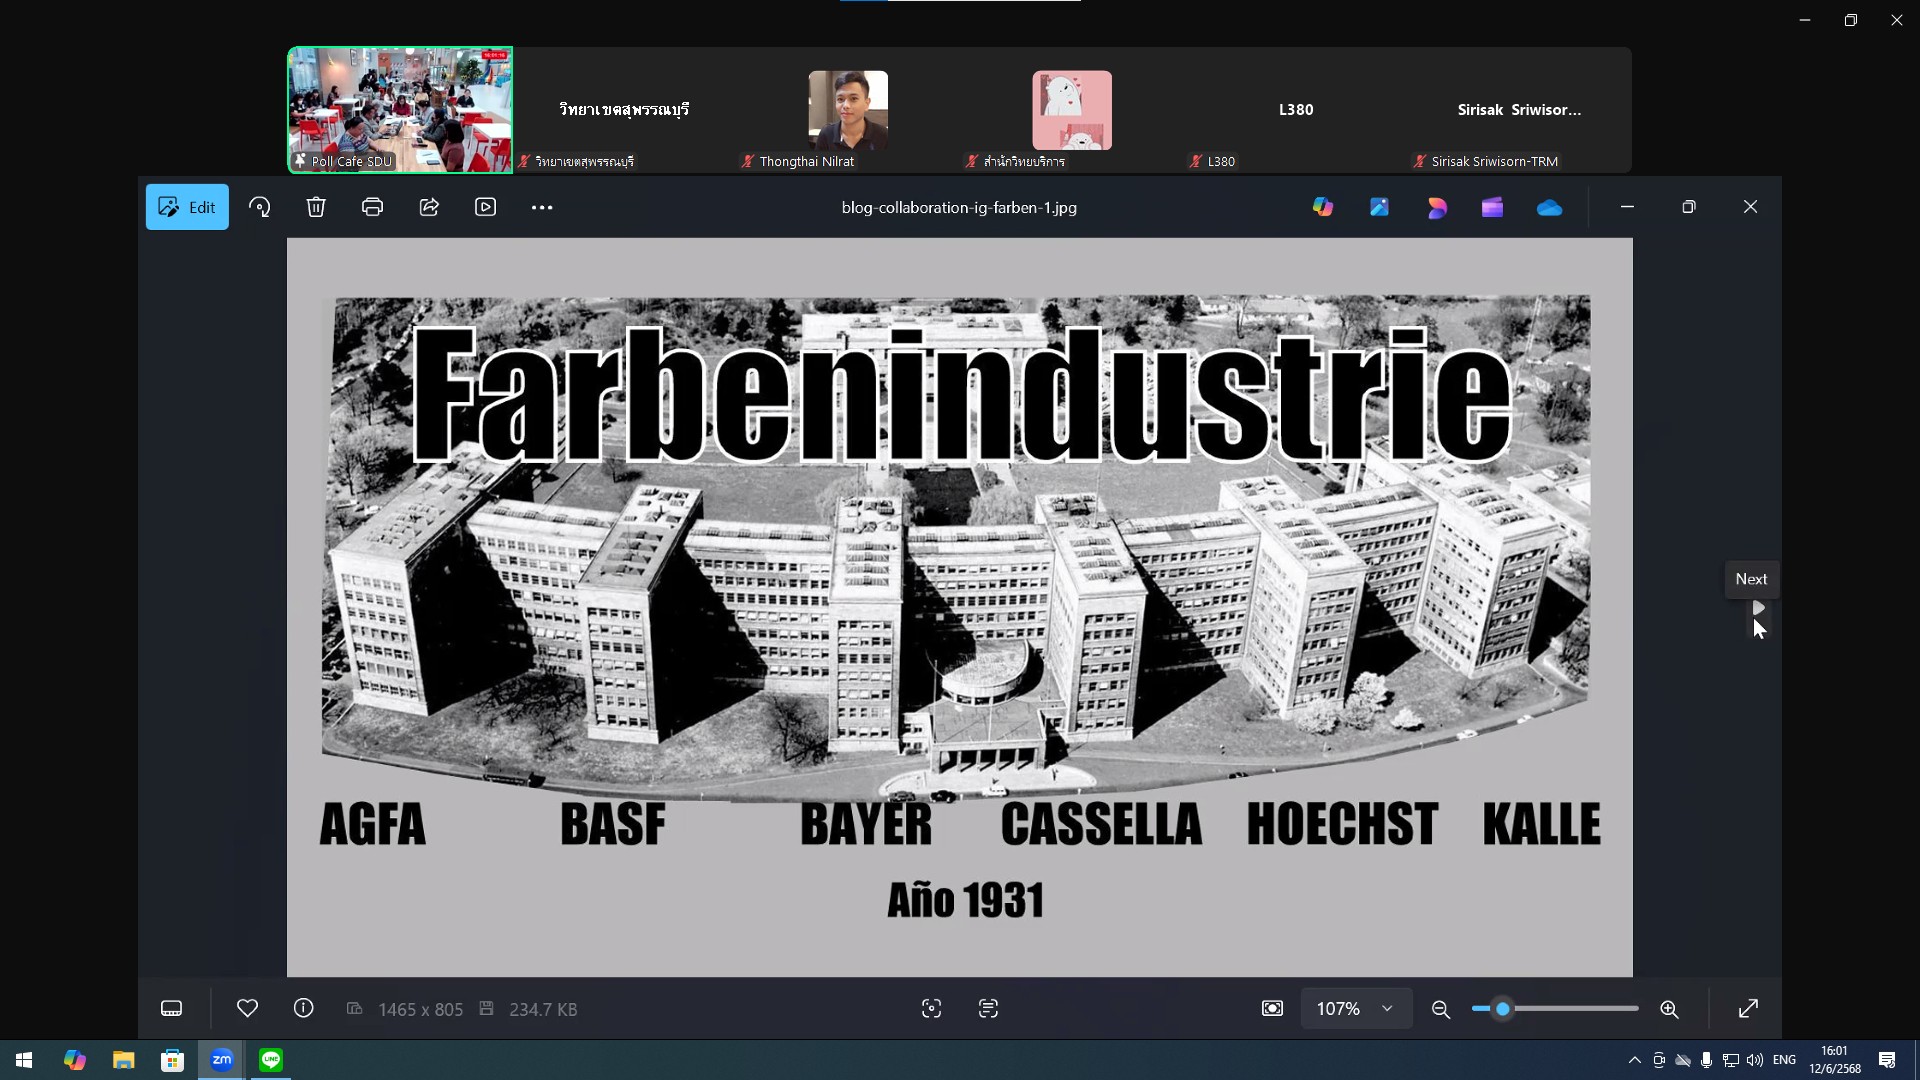Open LINE app from the taskbar

[271, 1060]
